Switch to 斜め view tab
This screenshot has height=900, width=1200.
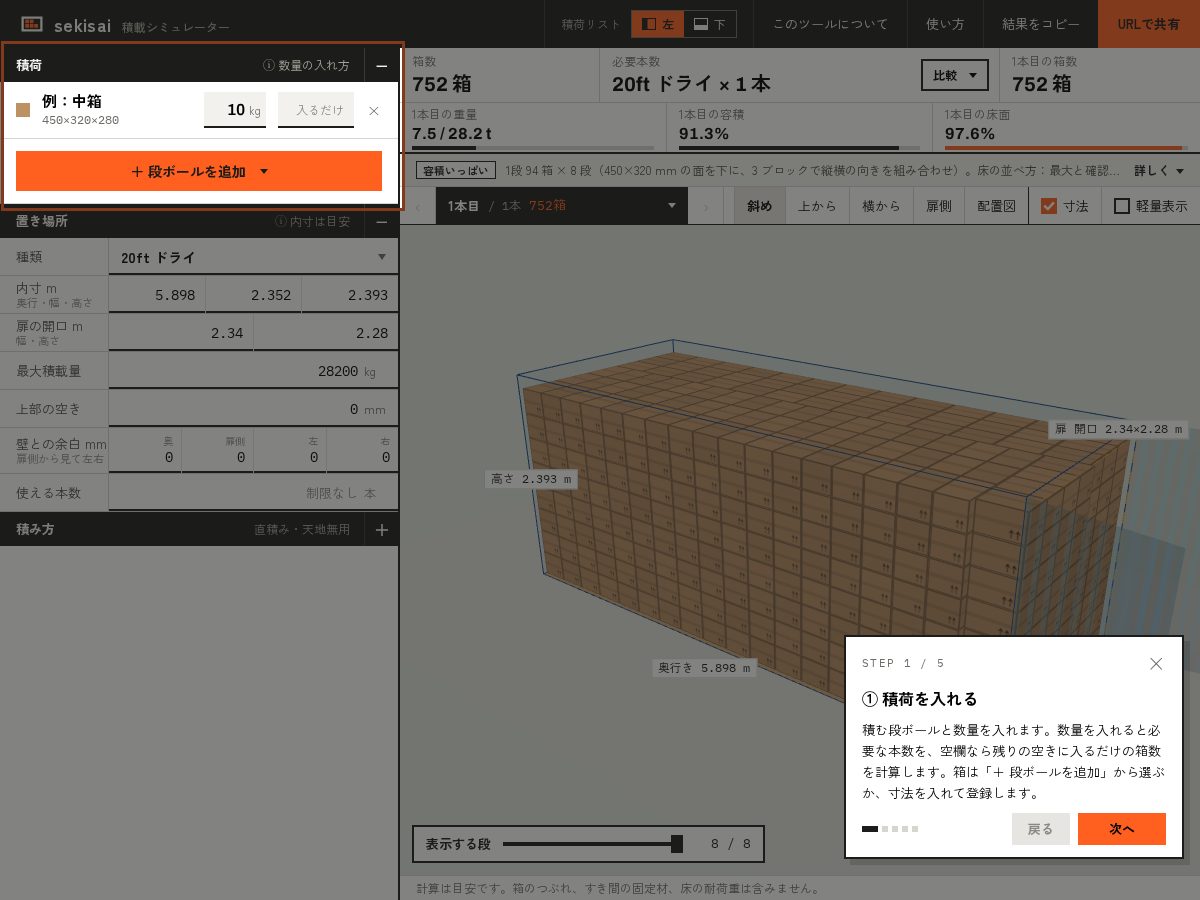(760, 206)
